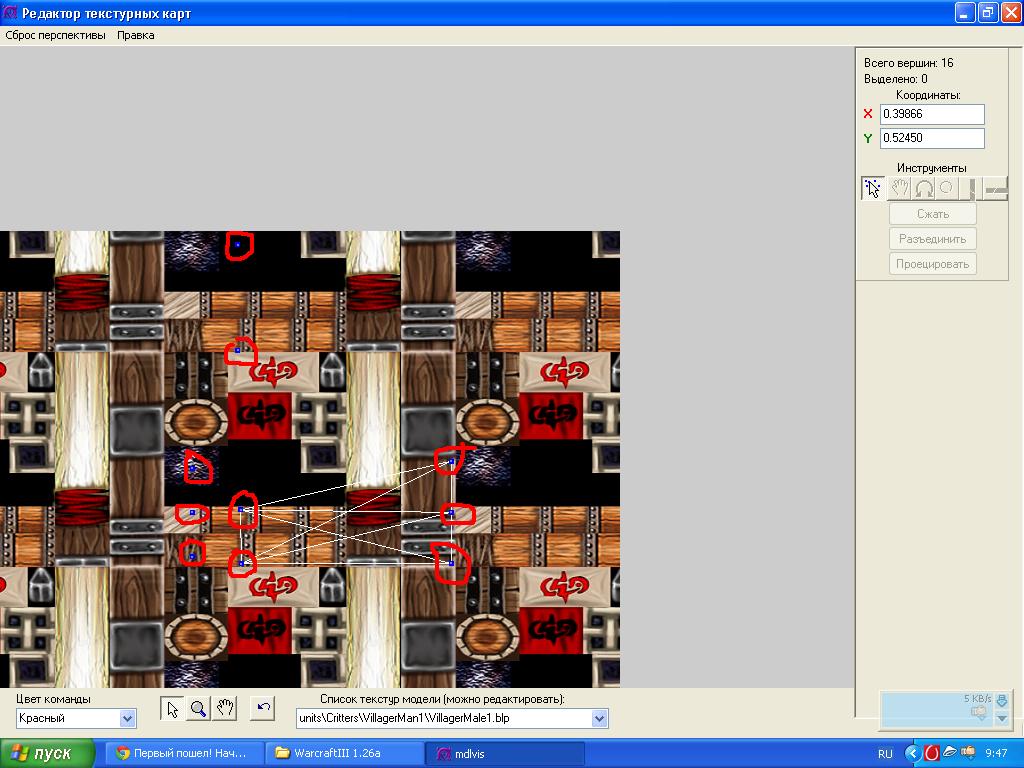Click the undo arrow button
Image resolution: width=1024 pixels, height=768 pixels.
pyautogui.click(x=263, y=709)
